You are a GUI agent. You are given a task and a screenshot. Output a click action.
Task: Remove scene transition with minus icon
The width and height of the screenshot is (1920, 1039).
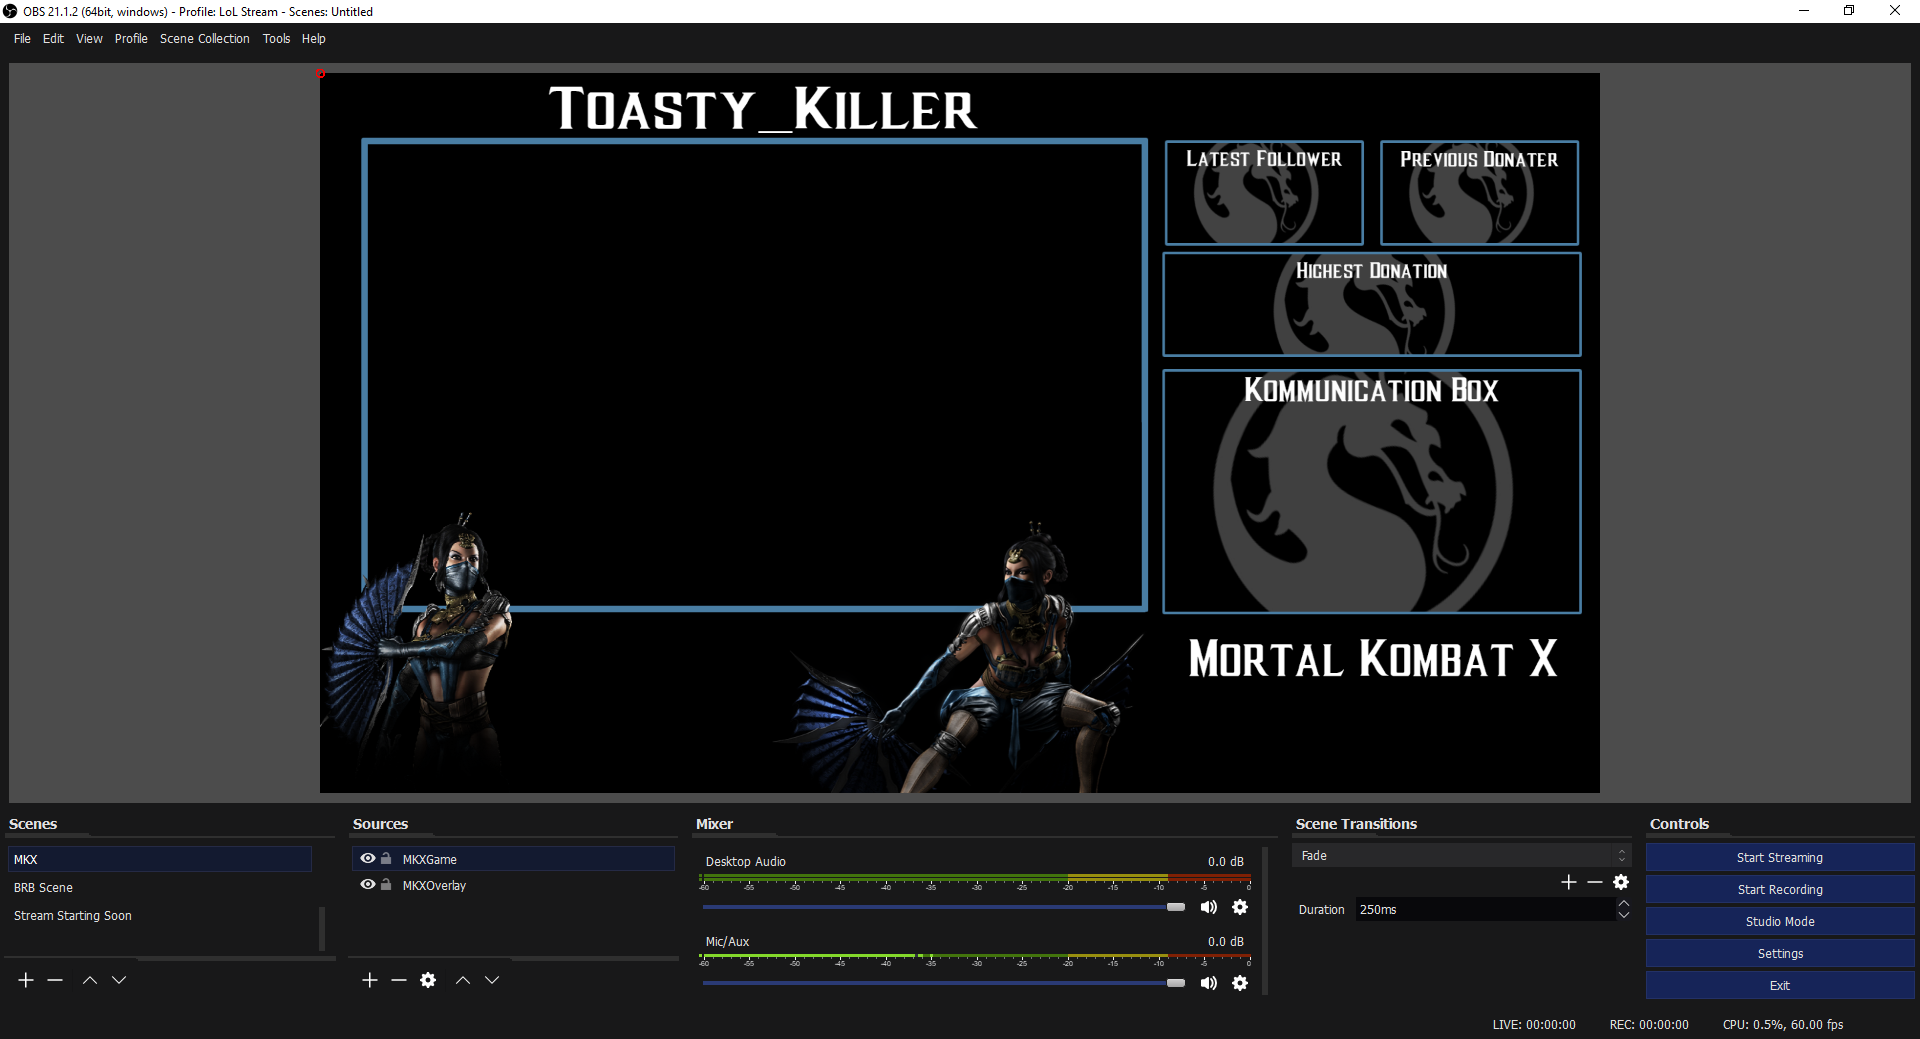click(x=1595, y=882)
